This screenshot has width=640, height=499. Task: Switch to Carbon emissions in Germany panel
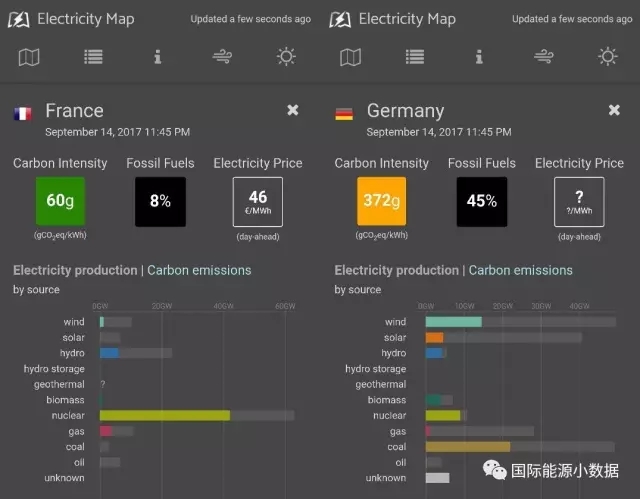click(521, 270)
